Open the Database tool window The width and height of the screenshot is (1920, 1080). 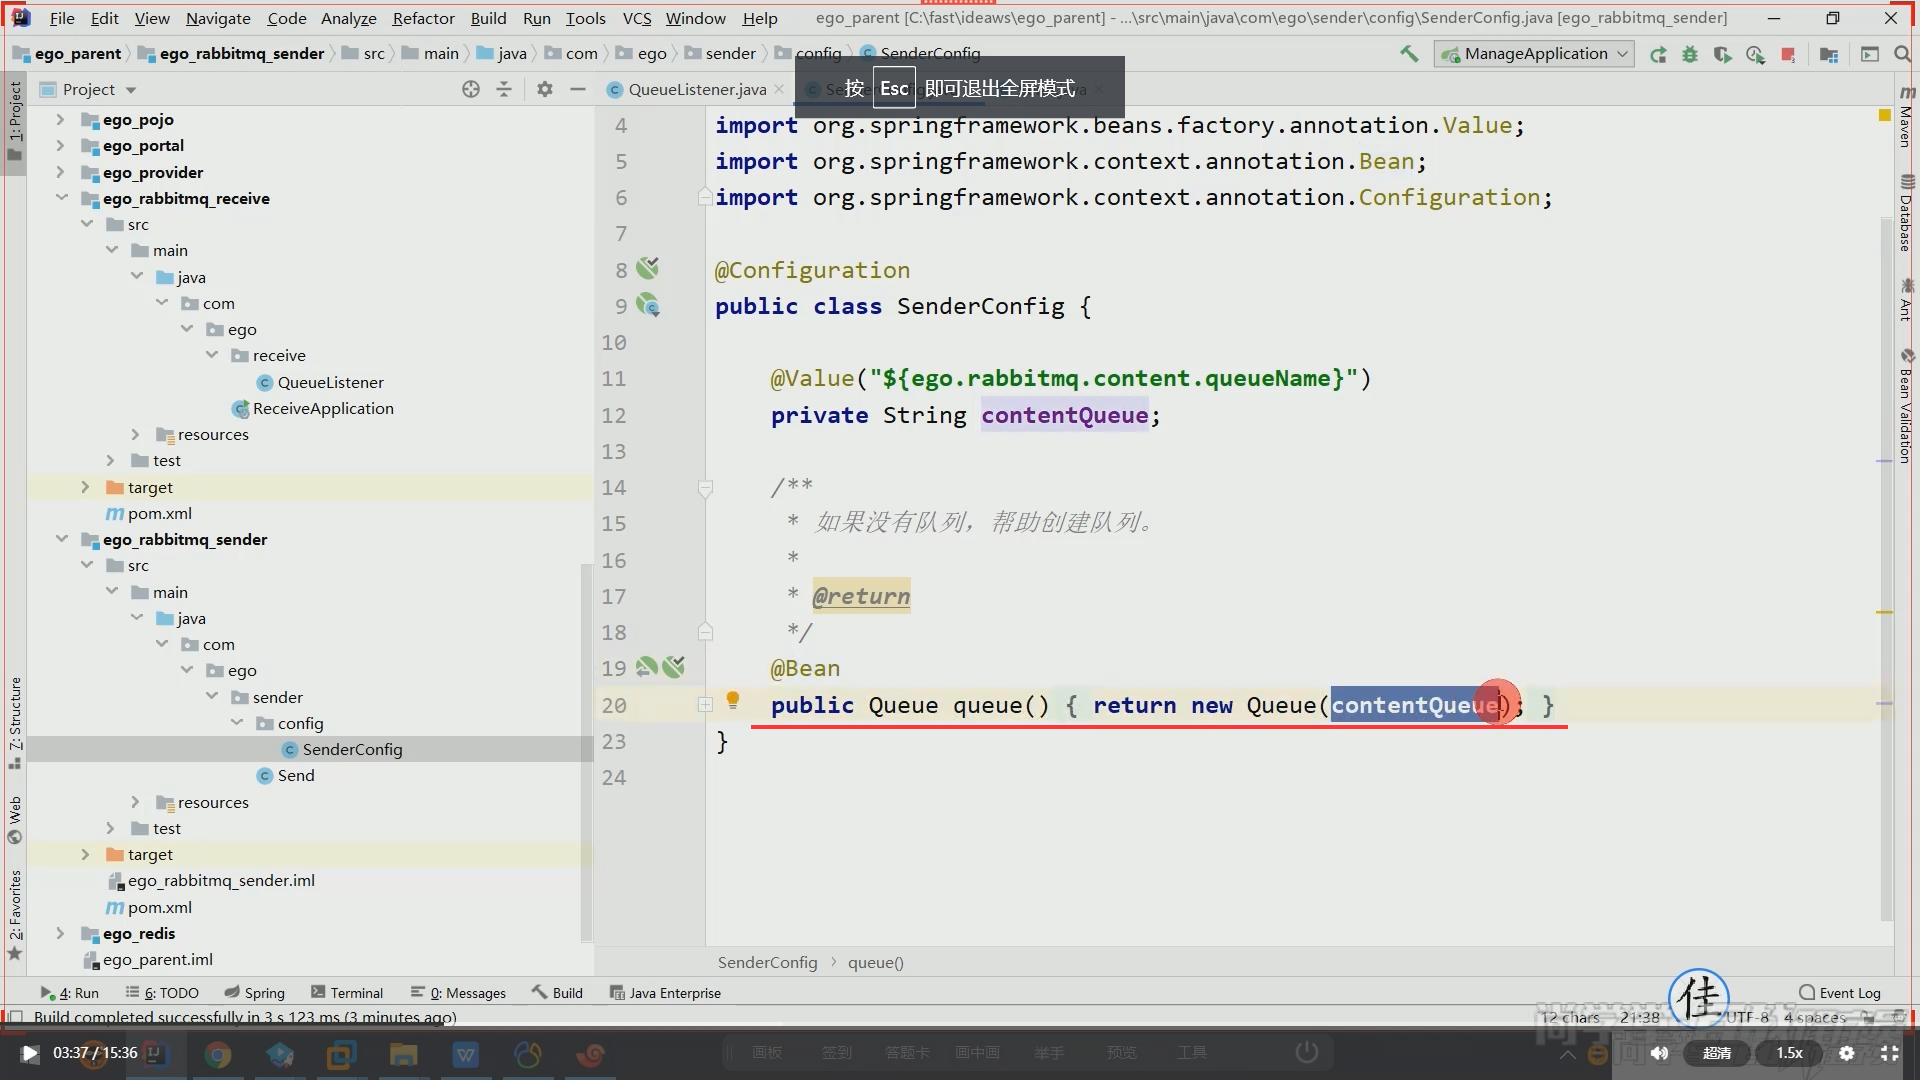coord(1906,214)
